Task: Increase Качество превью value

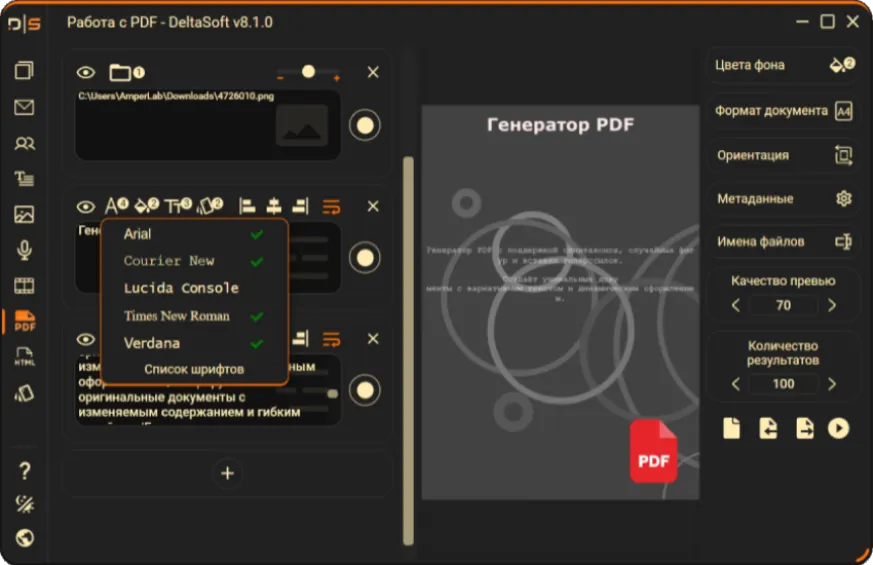Action: pos(832,305)
